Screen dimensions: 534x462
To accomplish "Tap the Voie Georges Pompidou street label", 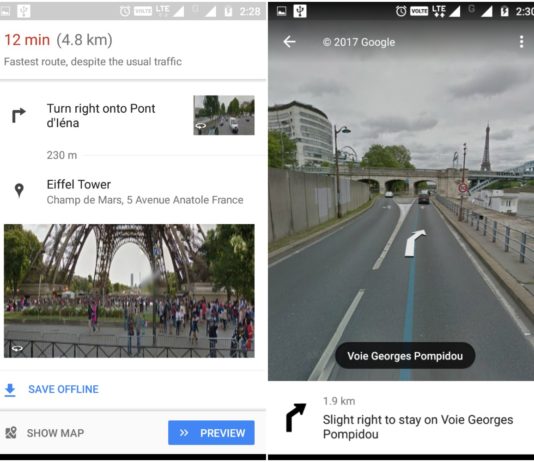I will click(405, 356).
